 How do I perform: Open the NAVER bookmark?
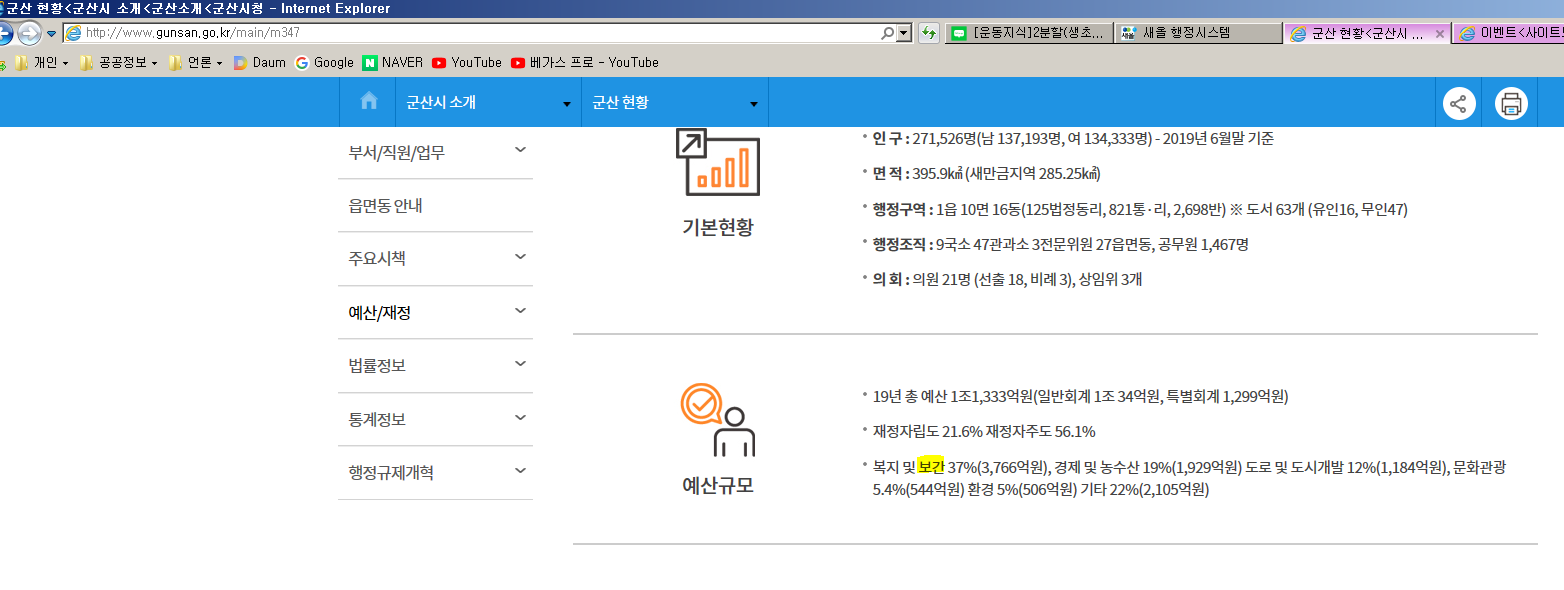pos(393,62)
